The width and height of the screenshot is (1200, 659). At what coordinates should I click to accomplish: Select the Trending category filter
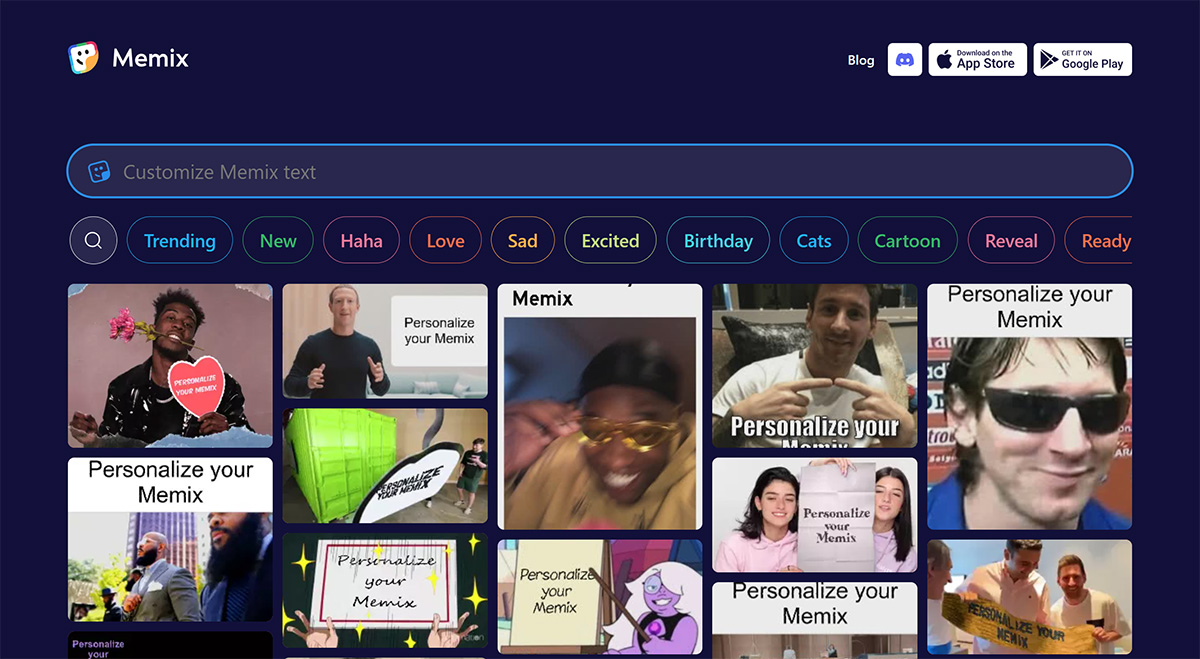(180, 240)
